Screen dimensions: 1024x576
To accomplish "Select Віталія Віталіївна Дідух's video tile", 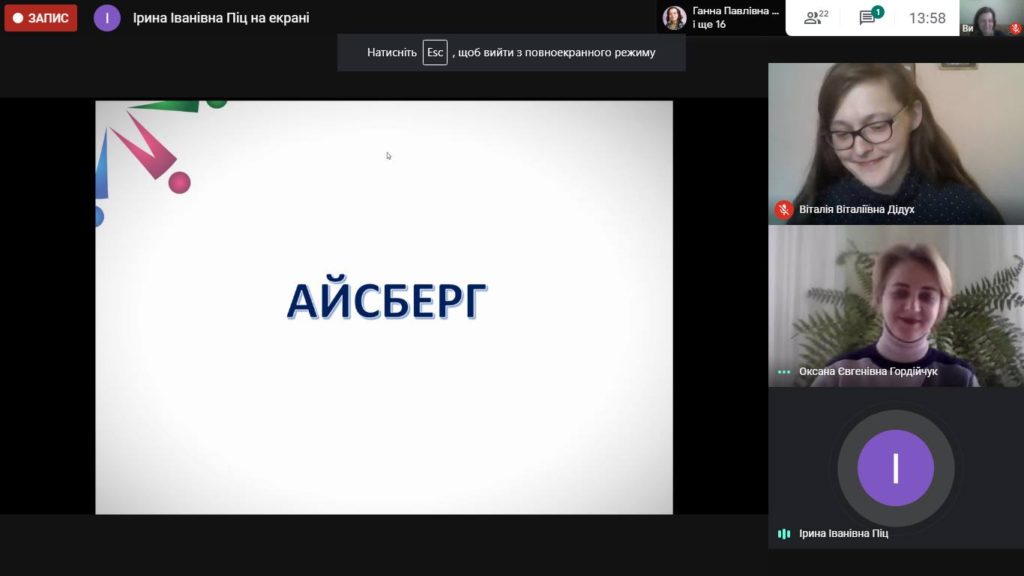I will 896,144.
